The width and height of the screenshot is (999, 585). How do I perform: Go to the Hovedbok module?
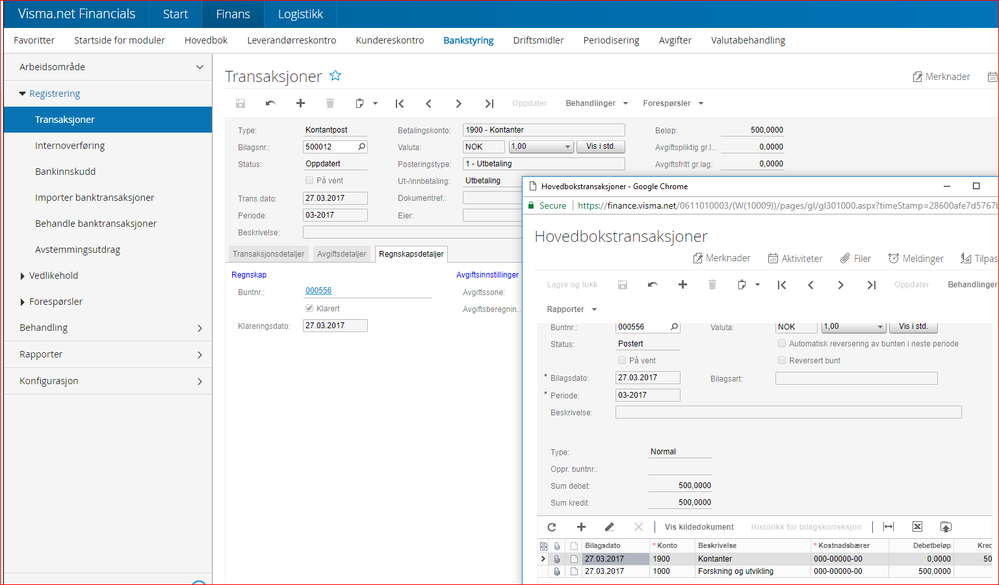click(x=206, y=40)
